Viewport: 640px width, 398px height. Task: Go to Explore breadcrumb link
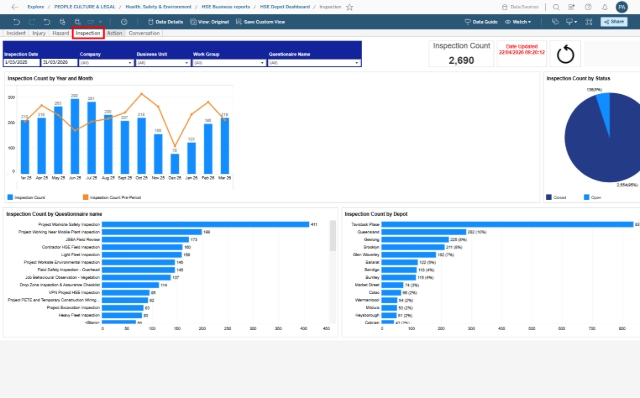point(36,7)
